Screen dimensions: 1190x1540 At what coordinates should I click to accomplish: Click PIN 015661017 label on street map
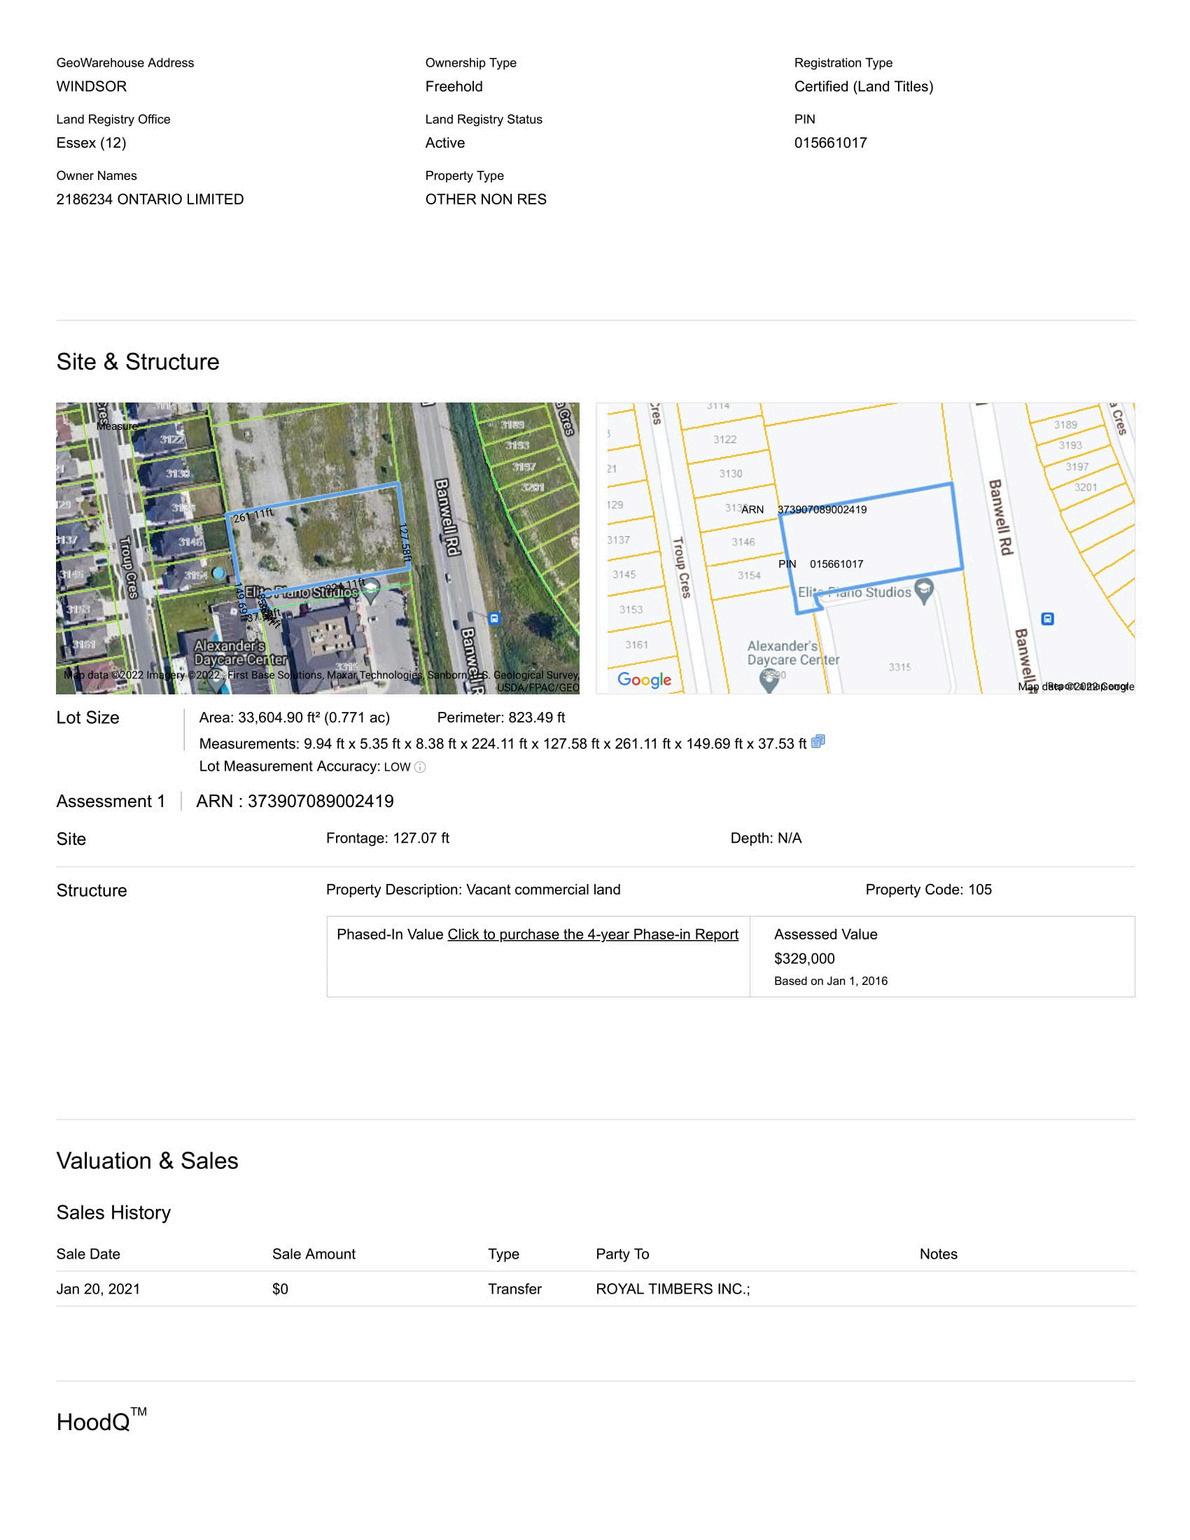821,564
